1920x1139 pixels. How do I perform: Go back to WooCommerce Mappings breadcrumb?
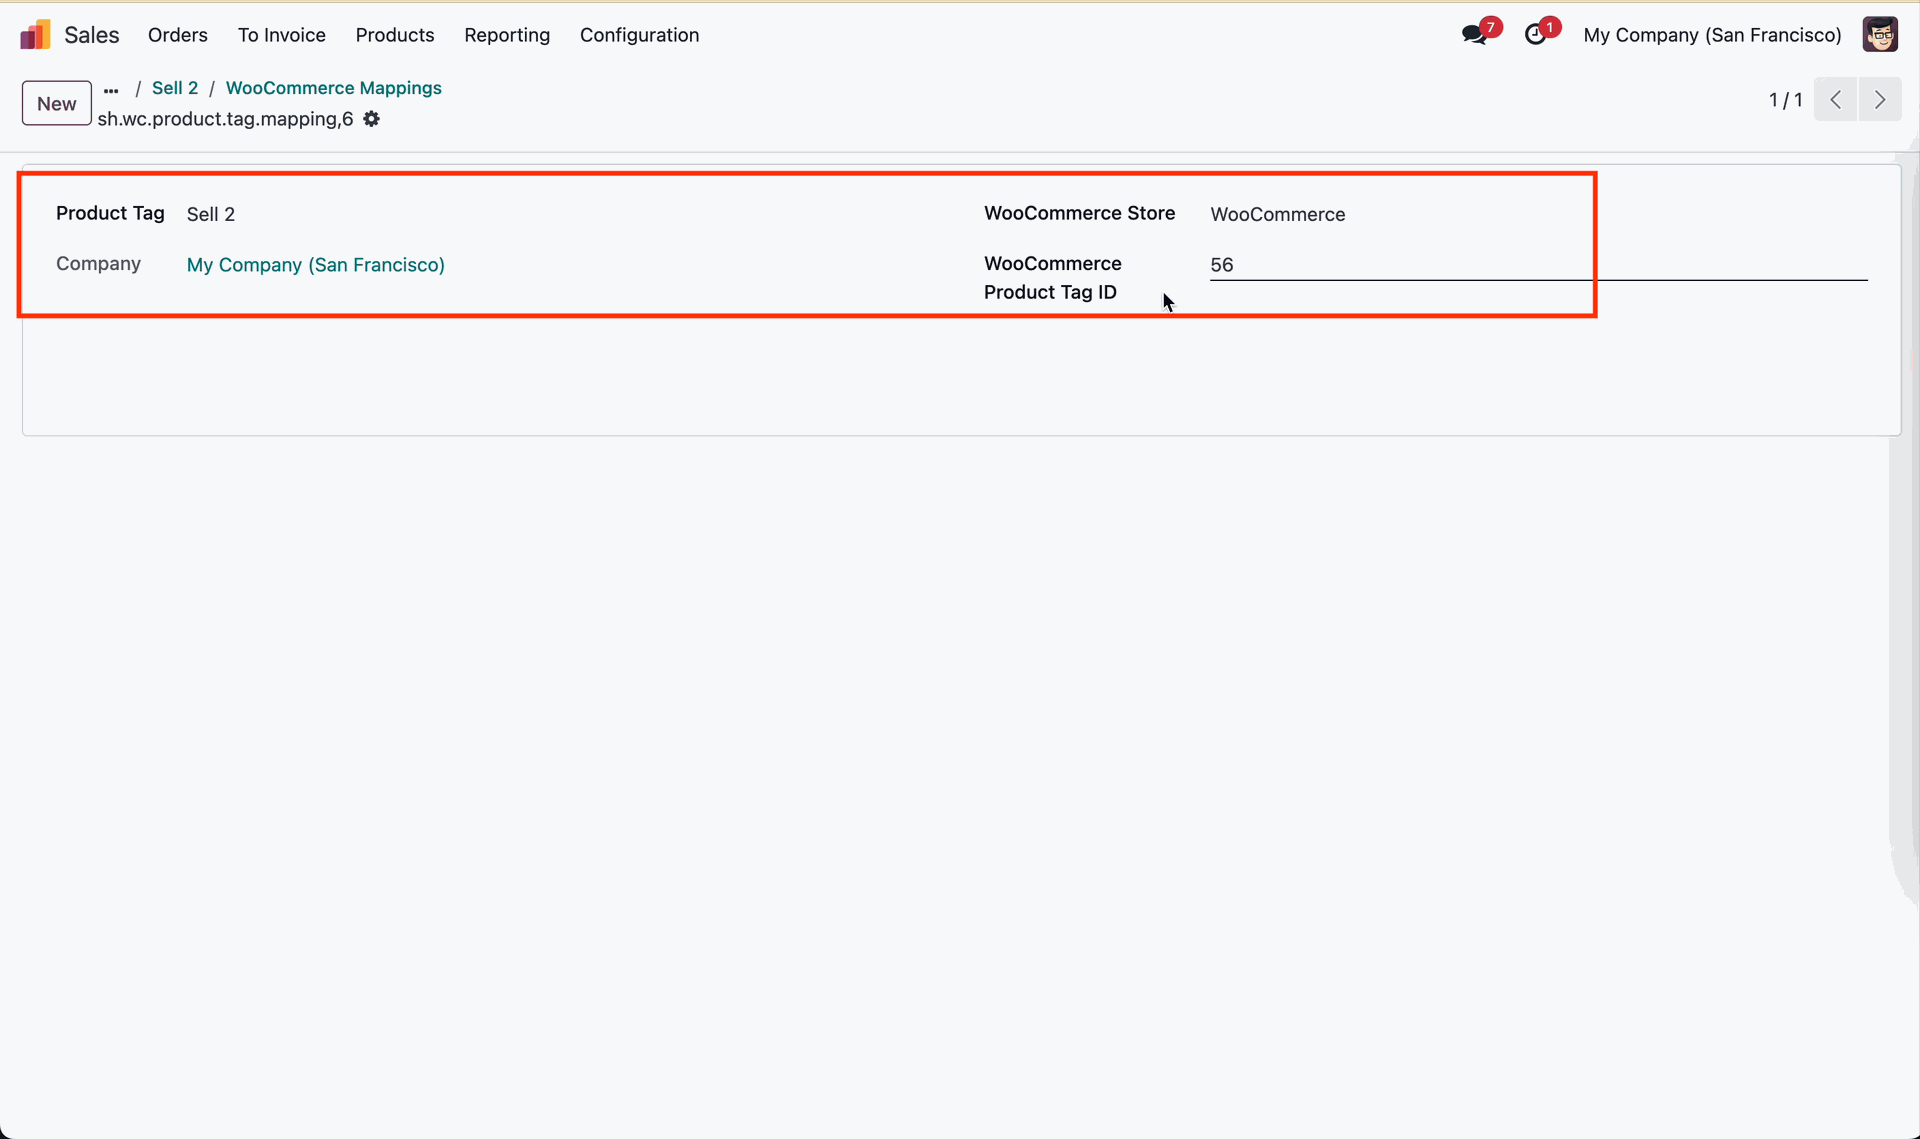tap(334, 88)
